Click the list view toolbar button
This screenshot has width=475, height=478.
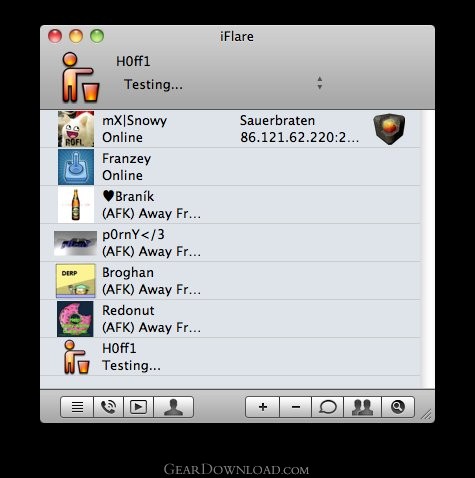(77, 407)
